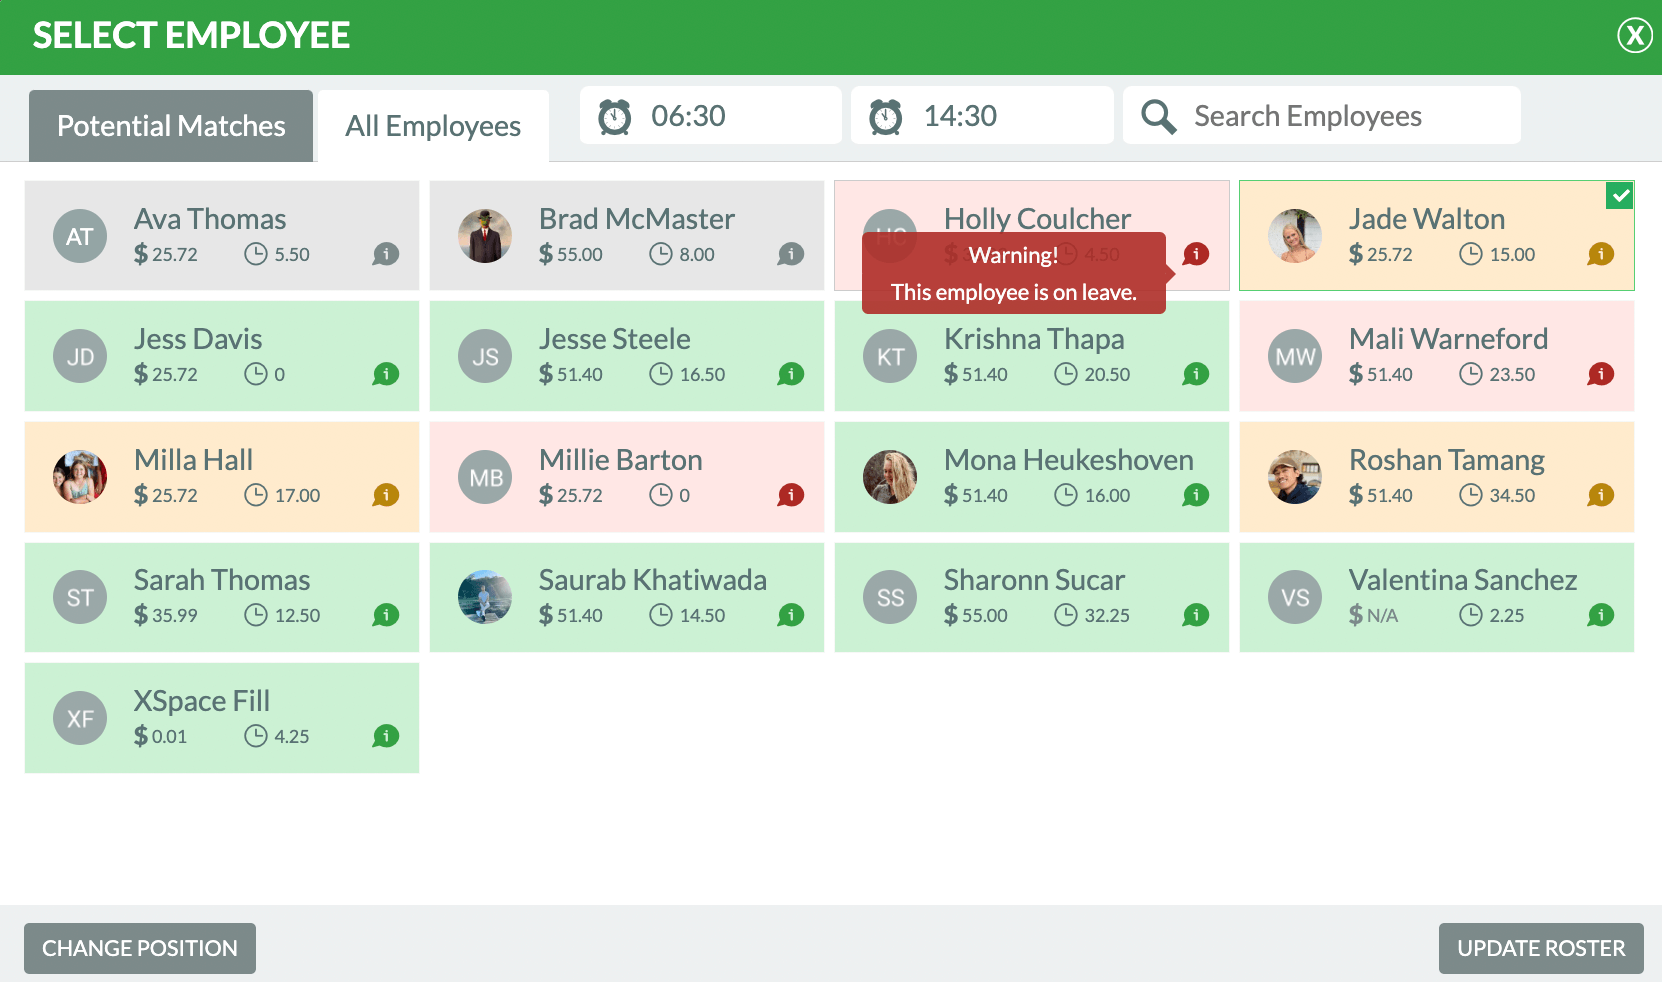Click the info icon on Ava Thomas card
This screenshot has width=1662, height=982.
pyautogui.click(x=385, y=255)
